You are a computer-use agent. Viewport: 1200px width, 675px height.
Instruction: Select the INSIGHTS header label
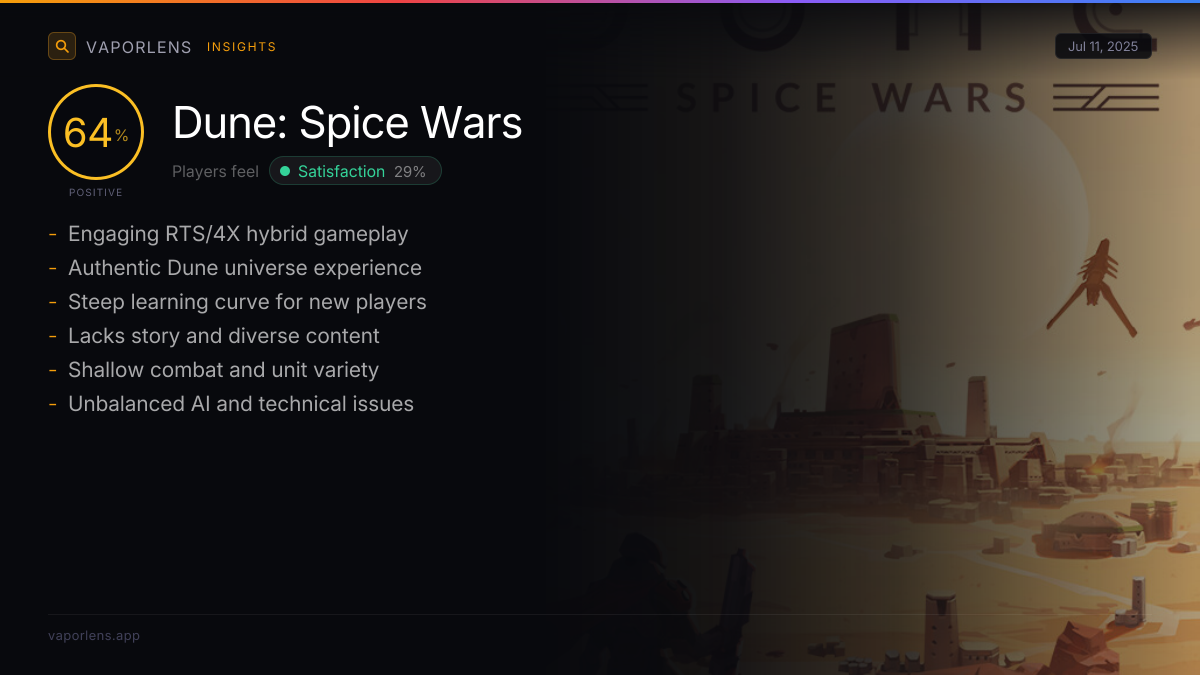242,47
